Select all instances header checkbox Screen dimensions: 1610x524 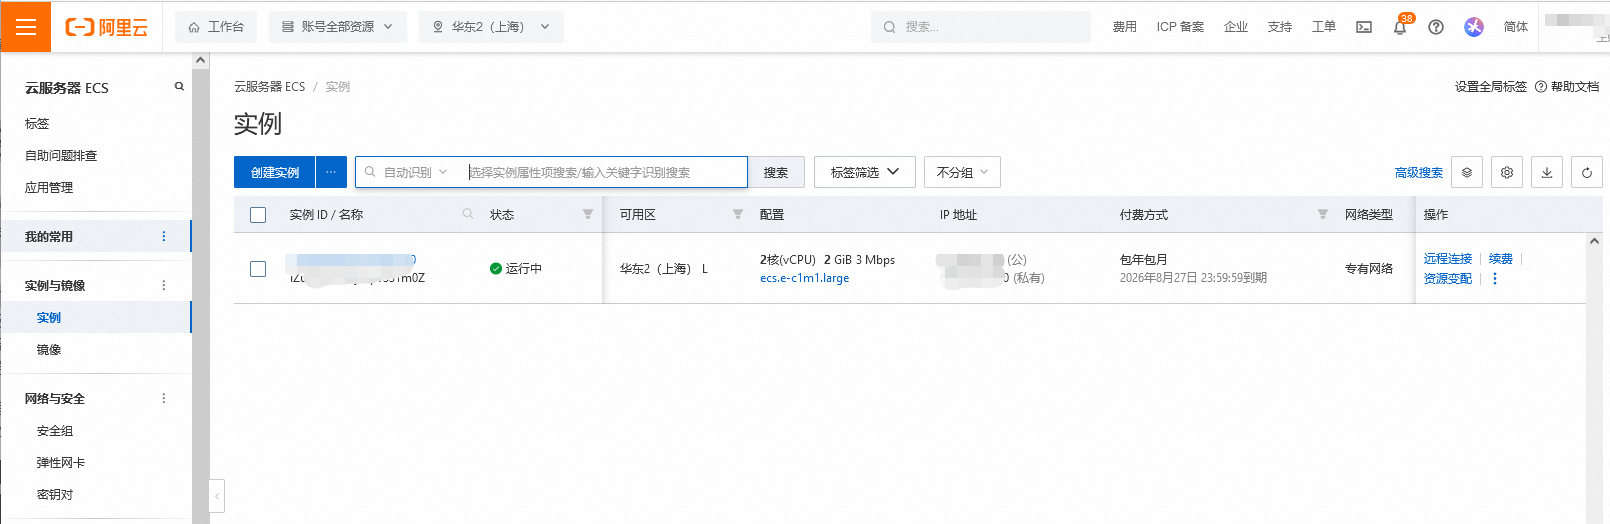pyautogui.click(x=258, y=214)
